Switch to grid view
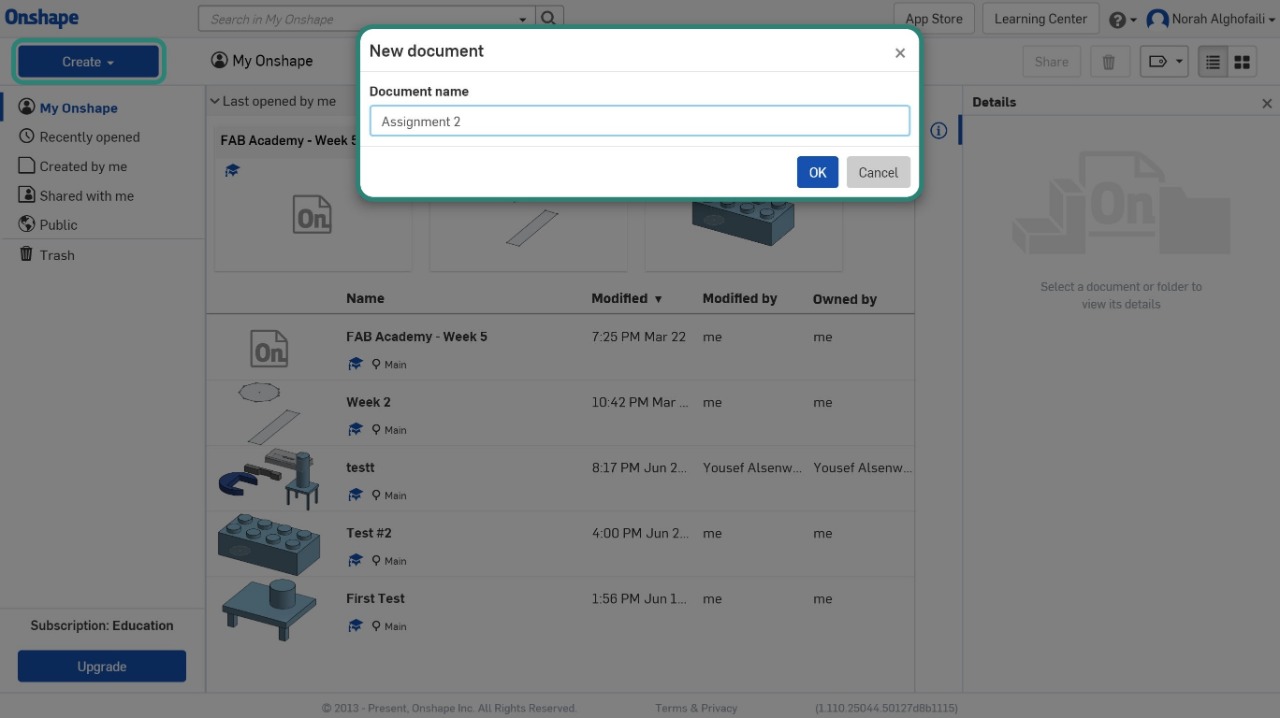Image resolution: width=1280 pixels, height=718 pixels. coord(1242,62)
